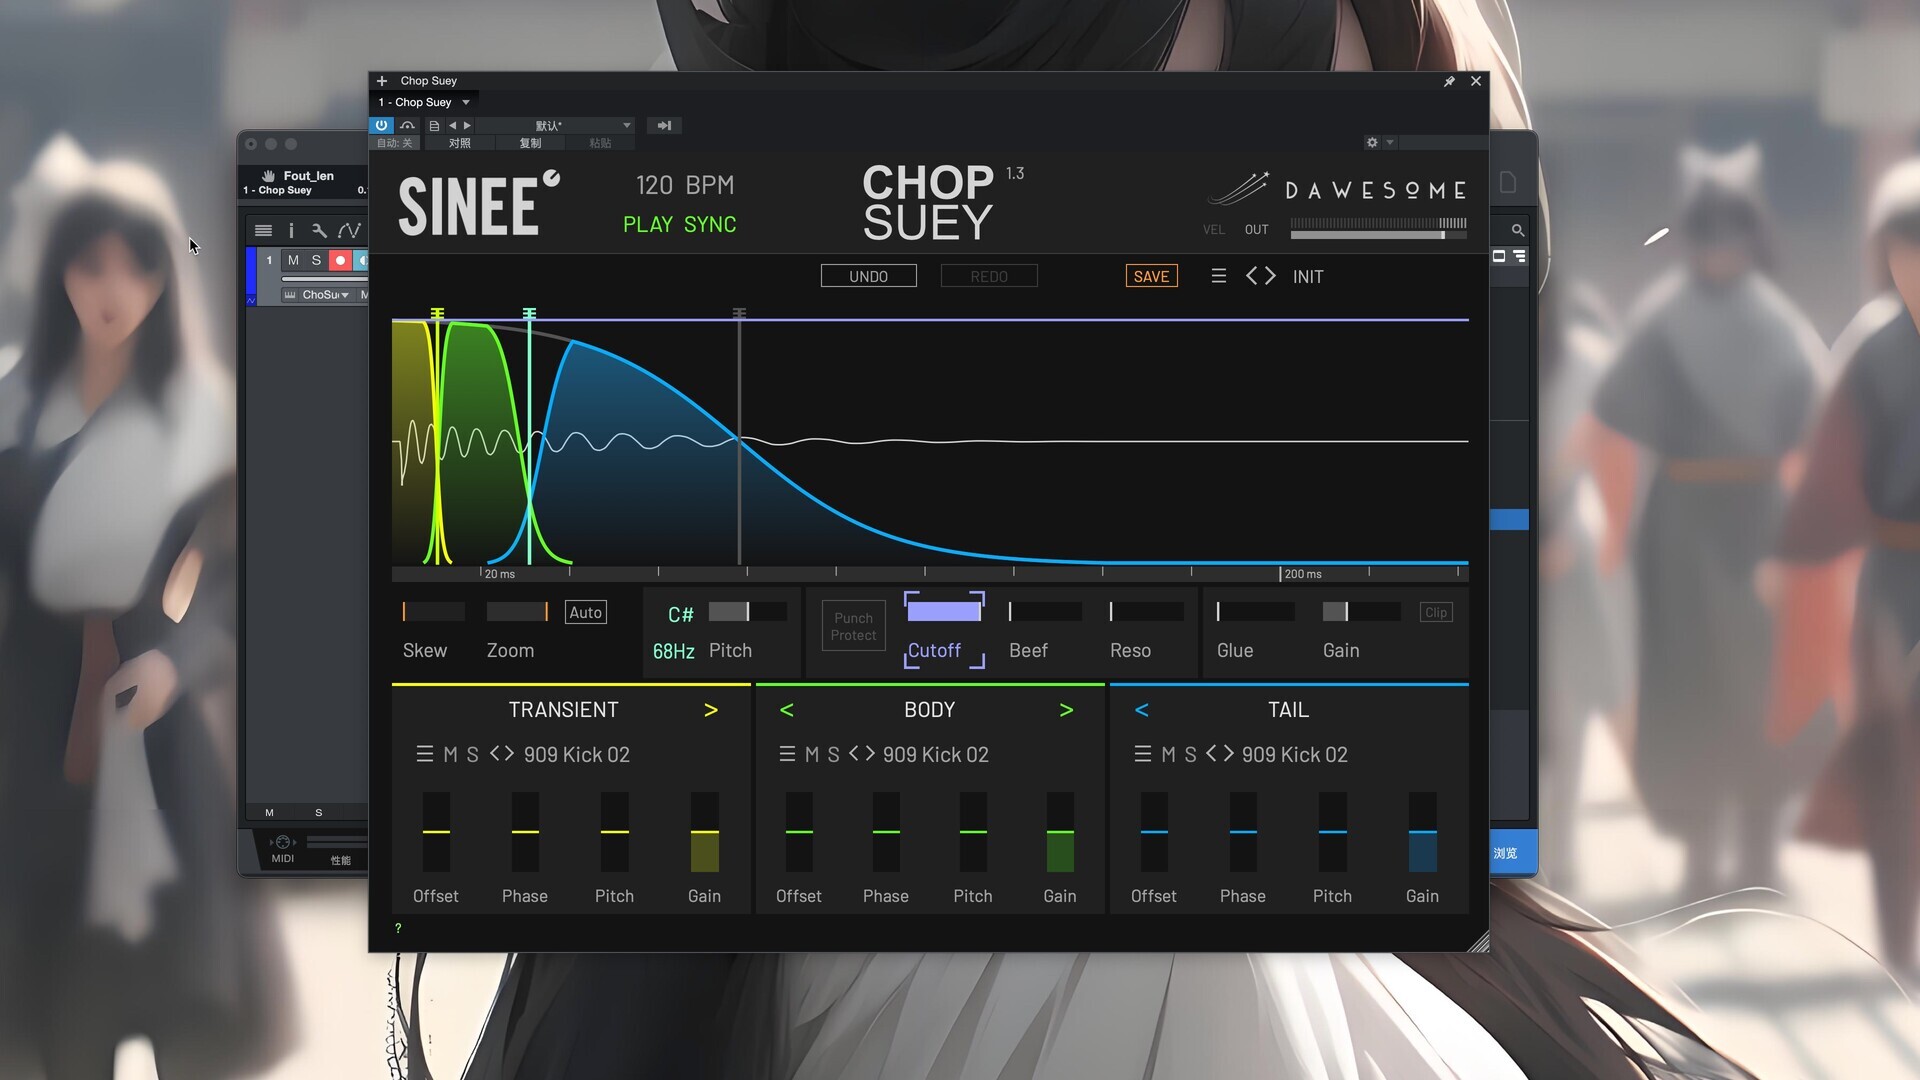
Task: Toggle record arm on track 1
Action: (340, 260)
